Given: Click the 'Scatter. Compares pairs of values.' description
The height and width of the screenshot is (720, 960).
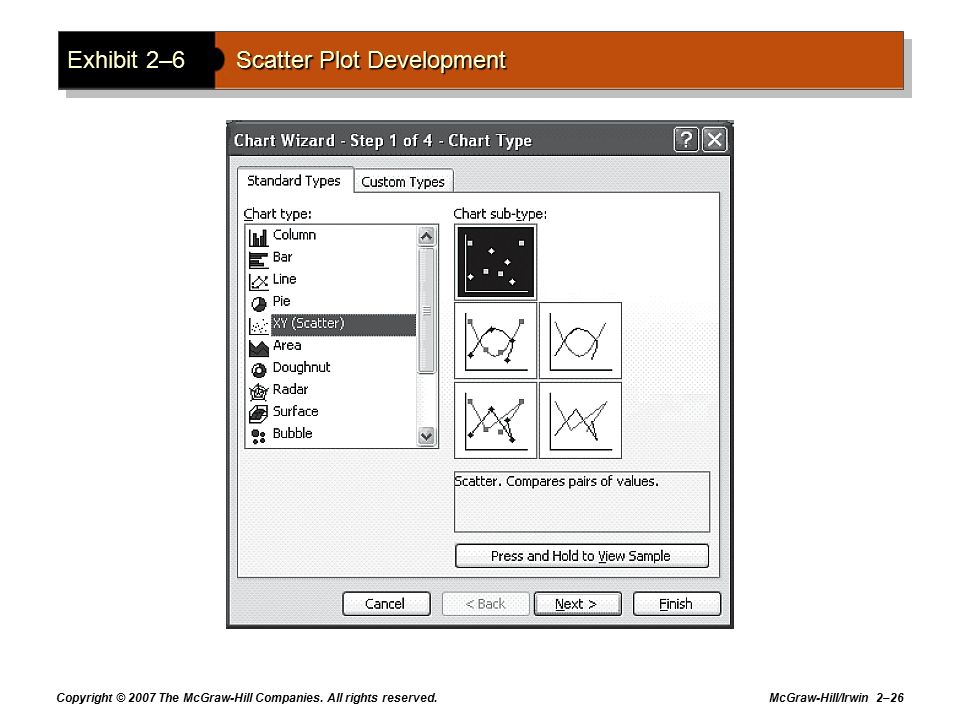Looking at the screenshot, I should 557,481.
